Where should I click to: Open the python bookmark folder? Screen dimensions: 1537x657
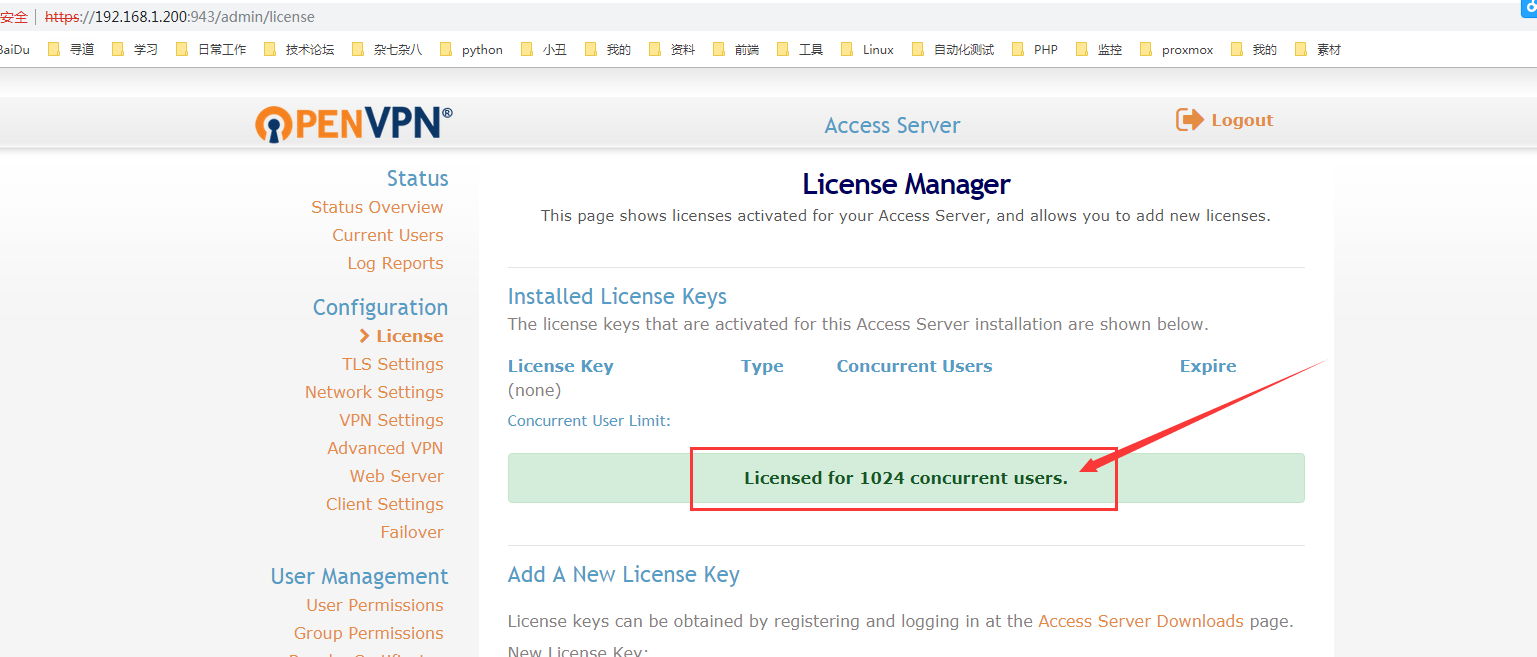tap(471, 49)
